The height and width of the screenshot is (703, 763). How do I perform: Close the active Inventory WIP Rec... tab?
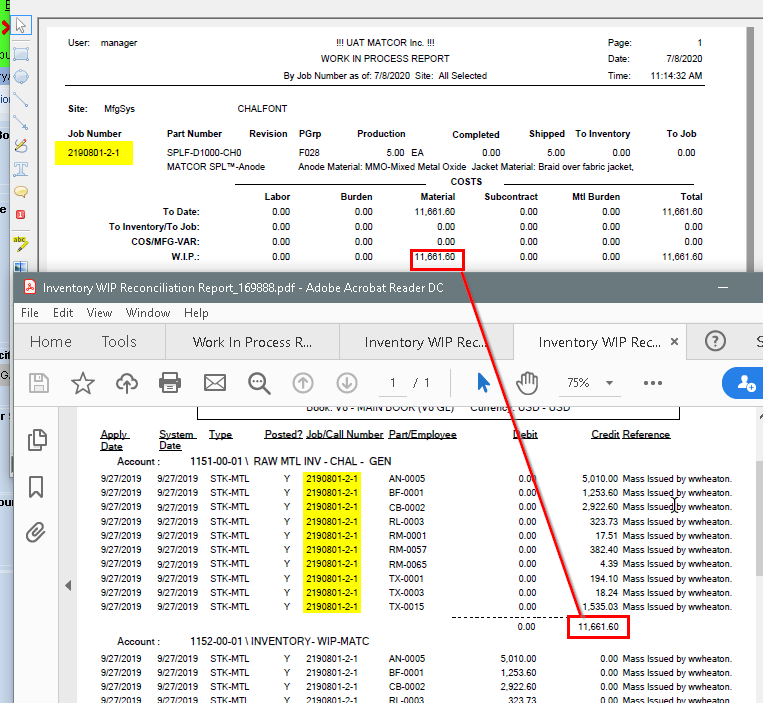[674, 342]
